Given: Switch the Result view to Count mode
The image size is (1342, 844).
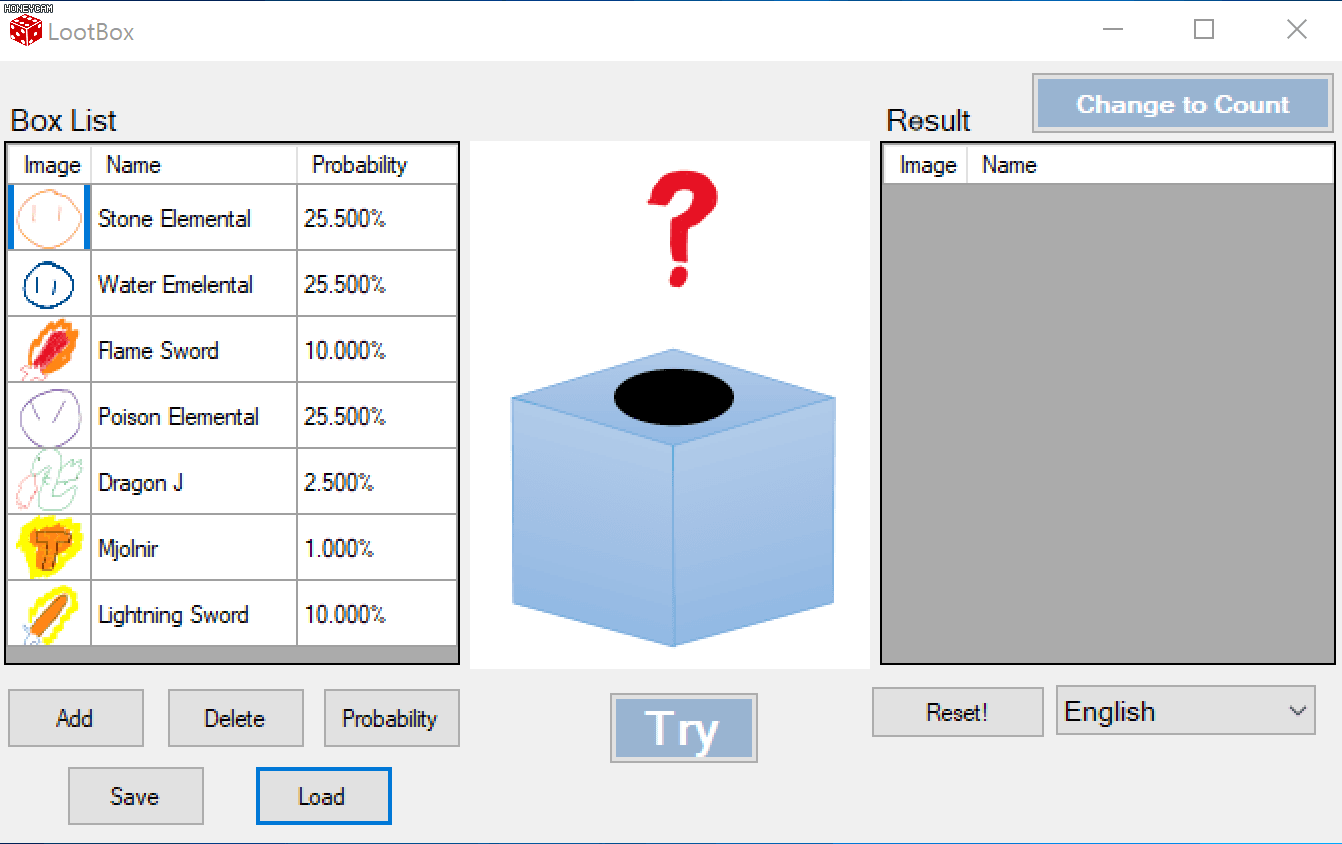Looking at the screenshot, I should (1182, 103).
